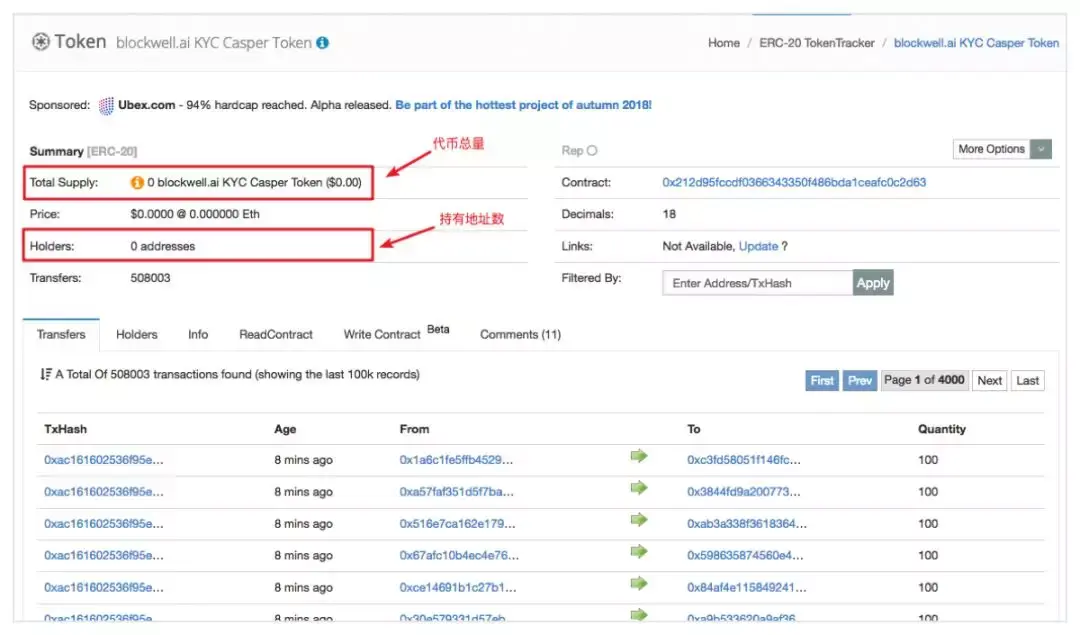Screen dimensions: 1080x635
Task: Click the Rep indicator circle
Action: [x=592, y=150]
